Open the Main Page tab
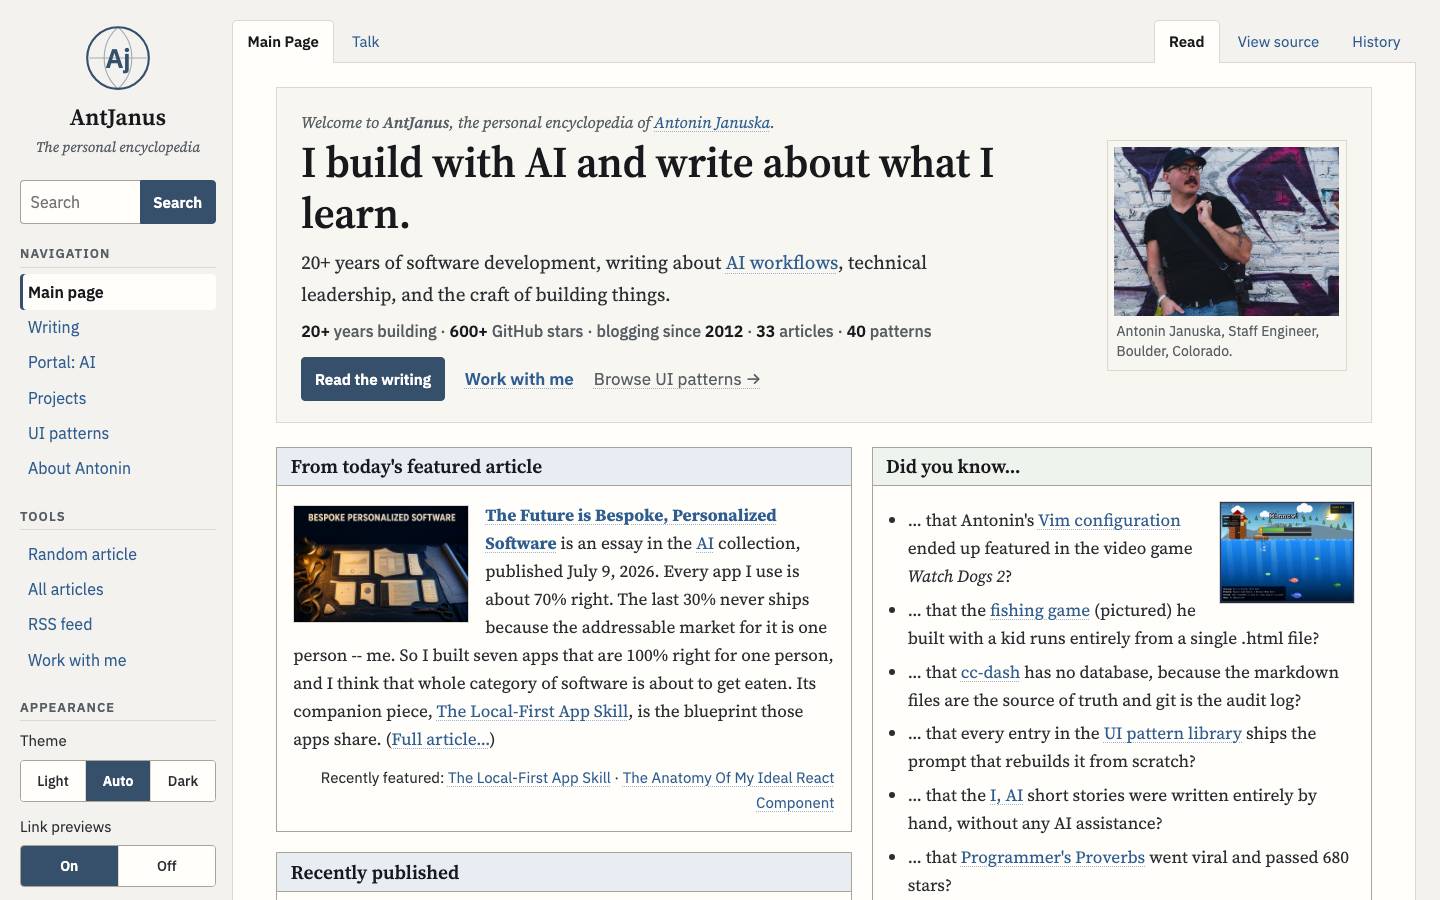Image resolution: width=1440 pixels, height=900 pixels. [x=283, y=42]
